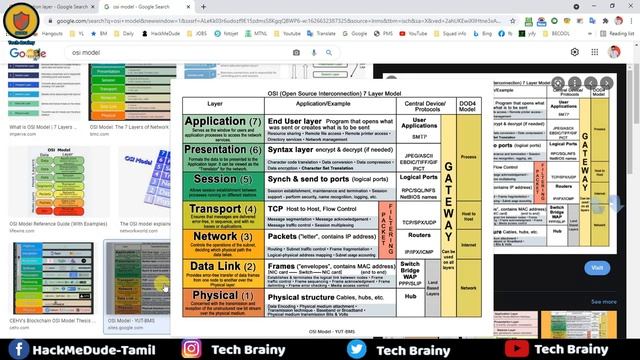The width and height of the screenshot is (640, 360).
Task: Open the PMS bookmark
Action: 383,33
